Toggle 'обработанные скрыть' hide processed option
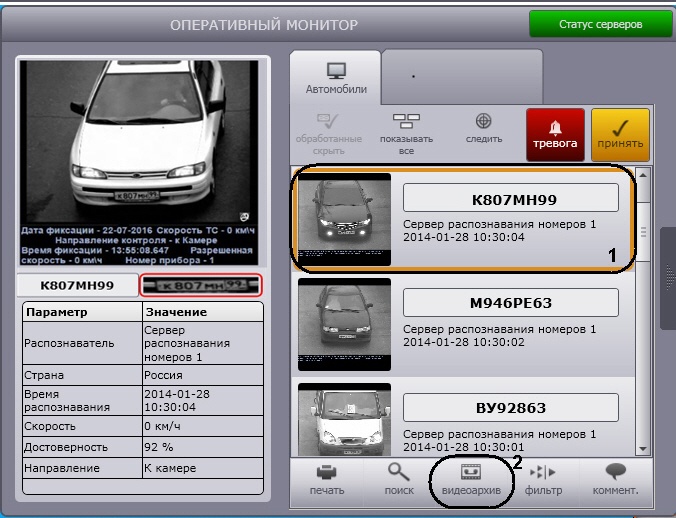Screen dimensions: 676x518 pos(329,132)
